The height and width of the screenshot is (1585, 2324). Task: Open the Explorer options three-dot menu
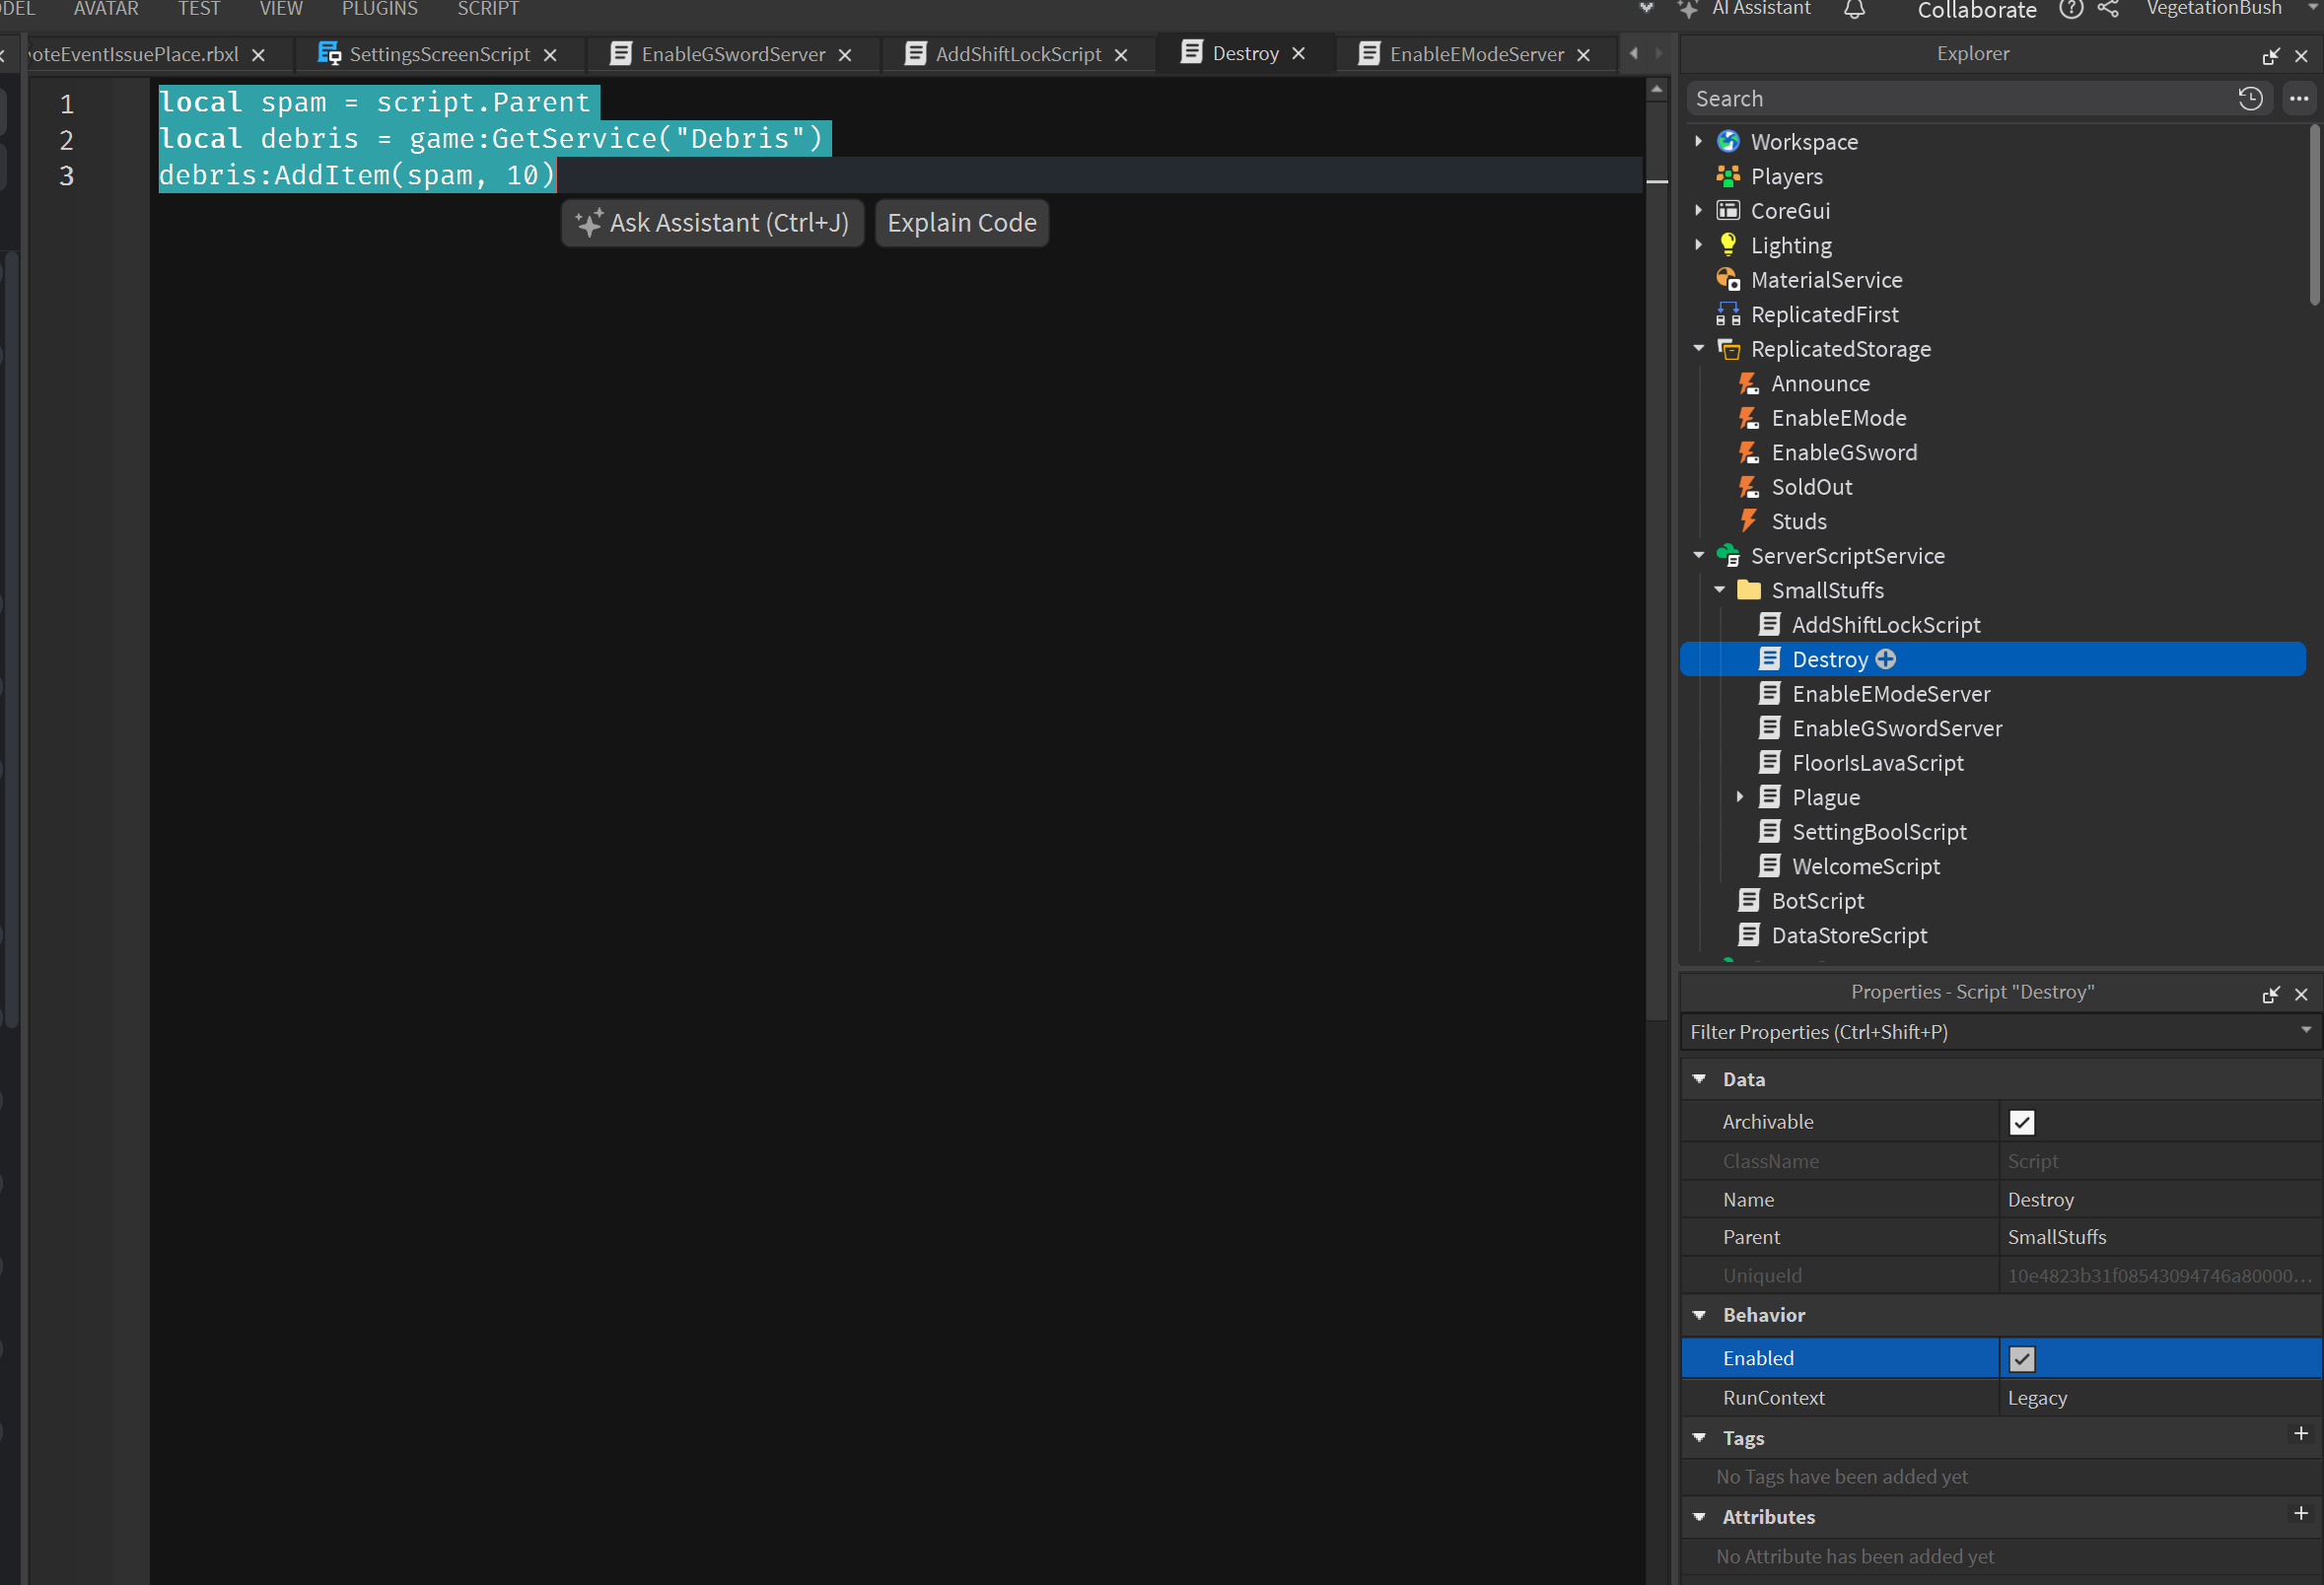pos(2299,98)
